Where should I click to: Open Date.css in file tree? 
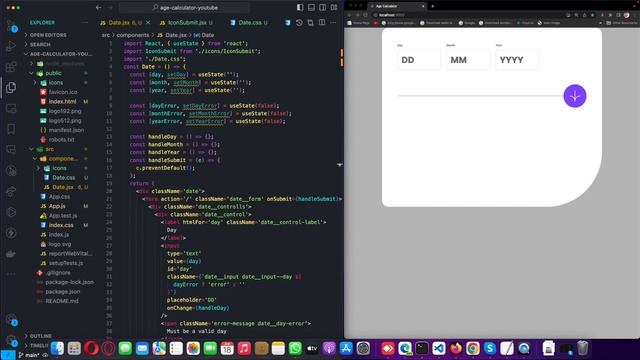point(64,178)
